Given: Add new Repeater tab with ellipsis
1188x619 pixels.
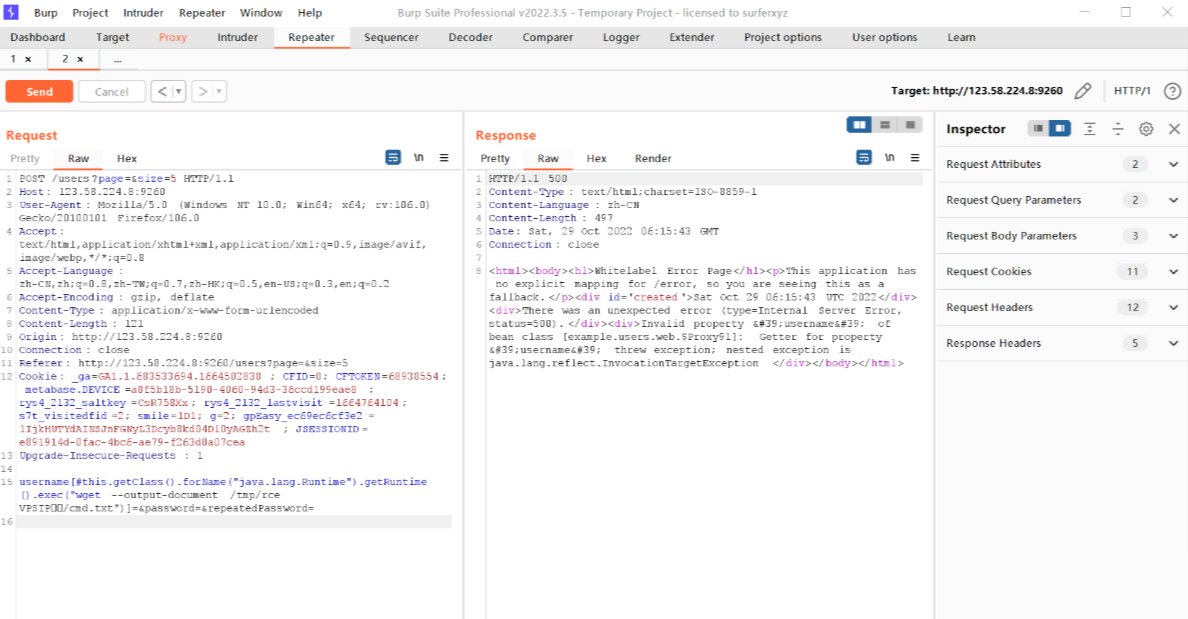Looking at the screenshot, I should click(117, 59).
